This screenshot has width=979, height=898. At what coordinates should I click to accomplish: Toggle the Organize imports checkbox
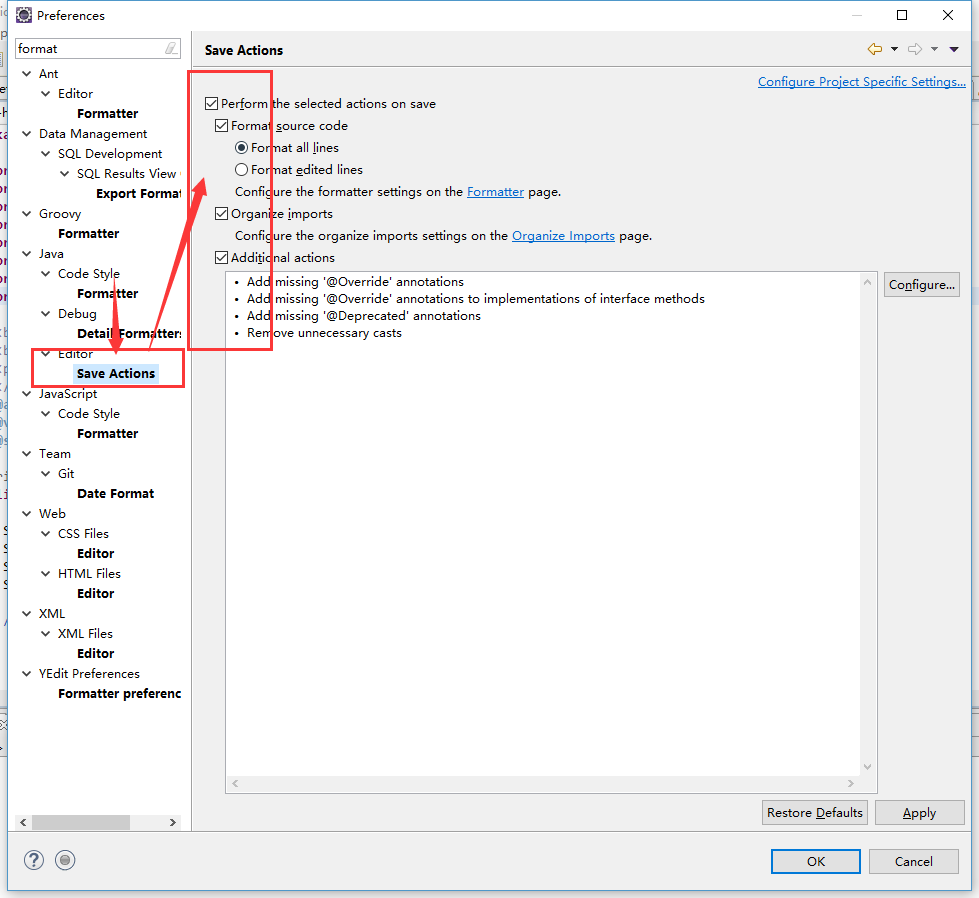tap(222, 213)
